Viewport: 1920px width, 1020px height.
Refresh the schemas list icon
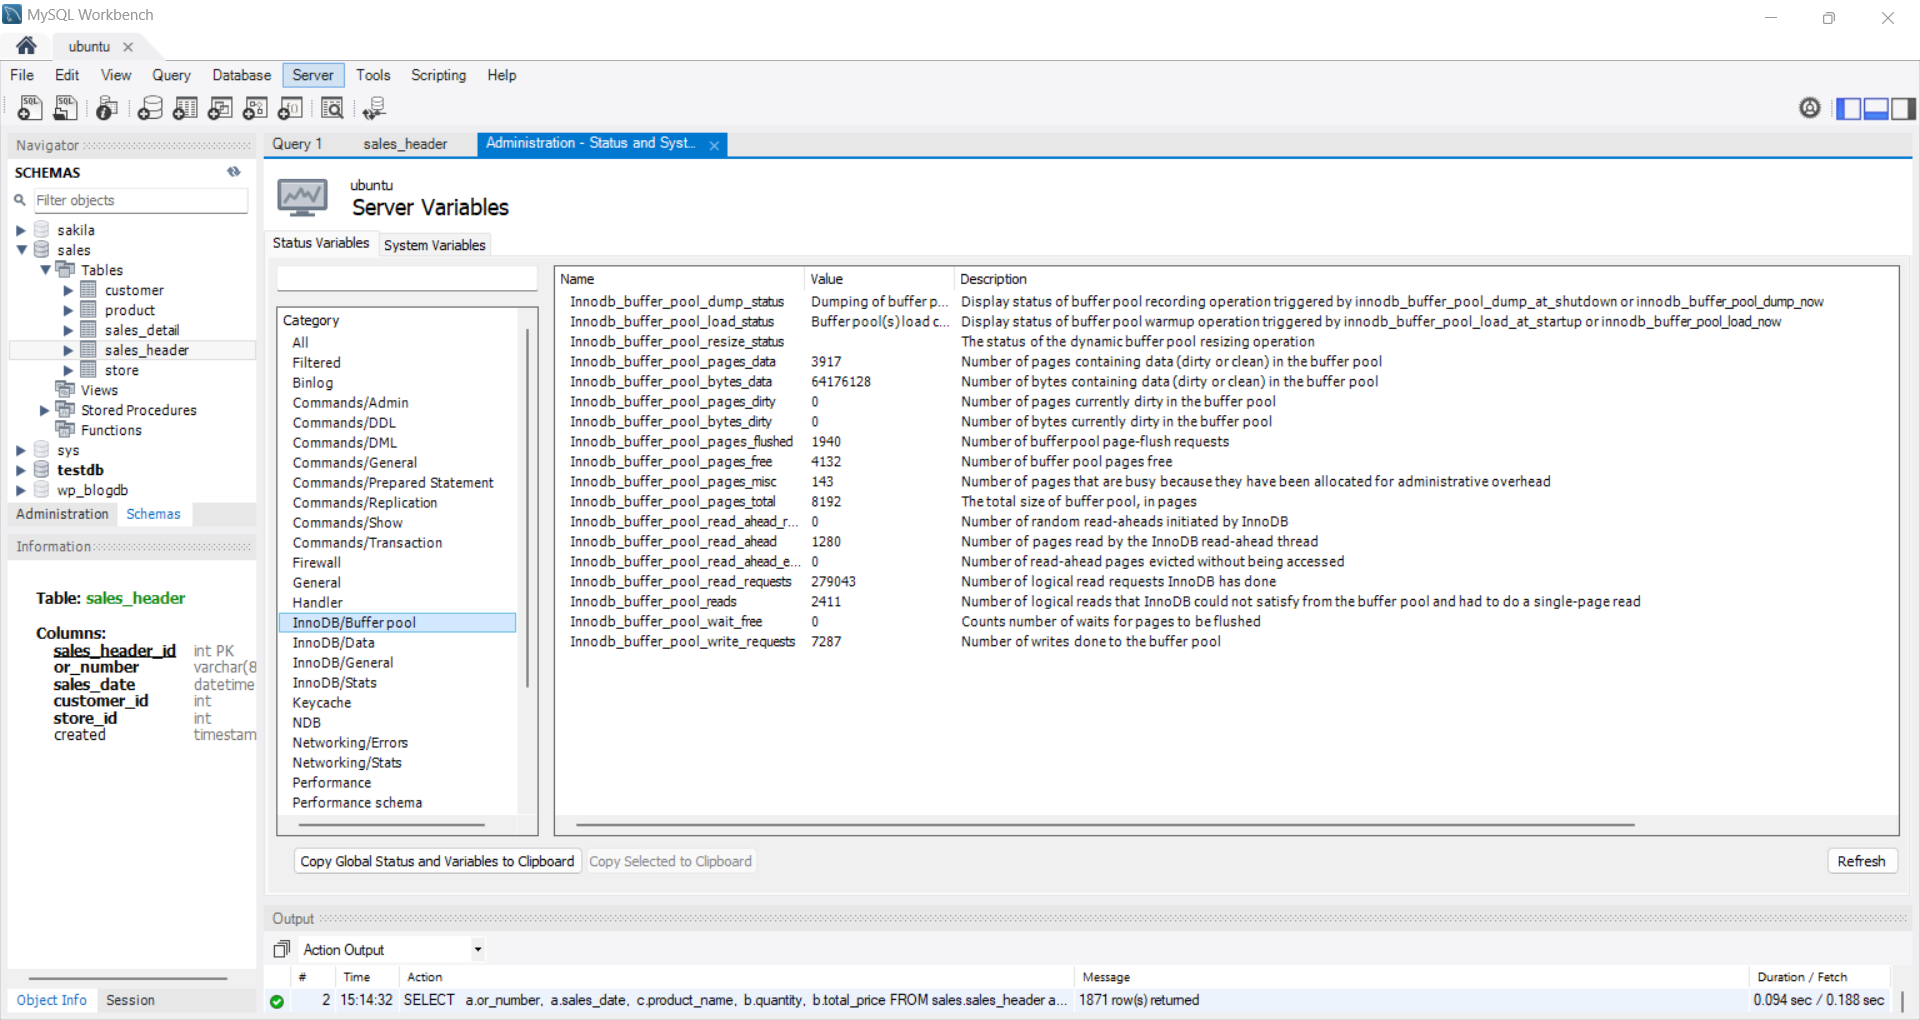coord(234,172)
